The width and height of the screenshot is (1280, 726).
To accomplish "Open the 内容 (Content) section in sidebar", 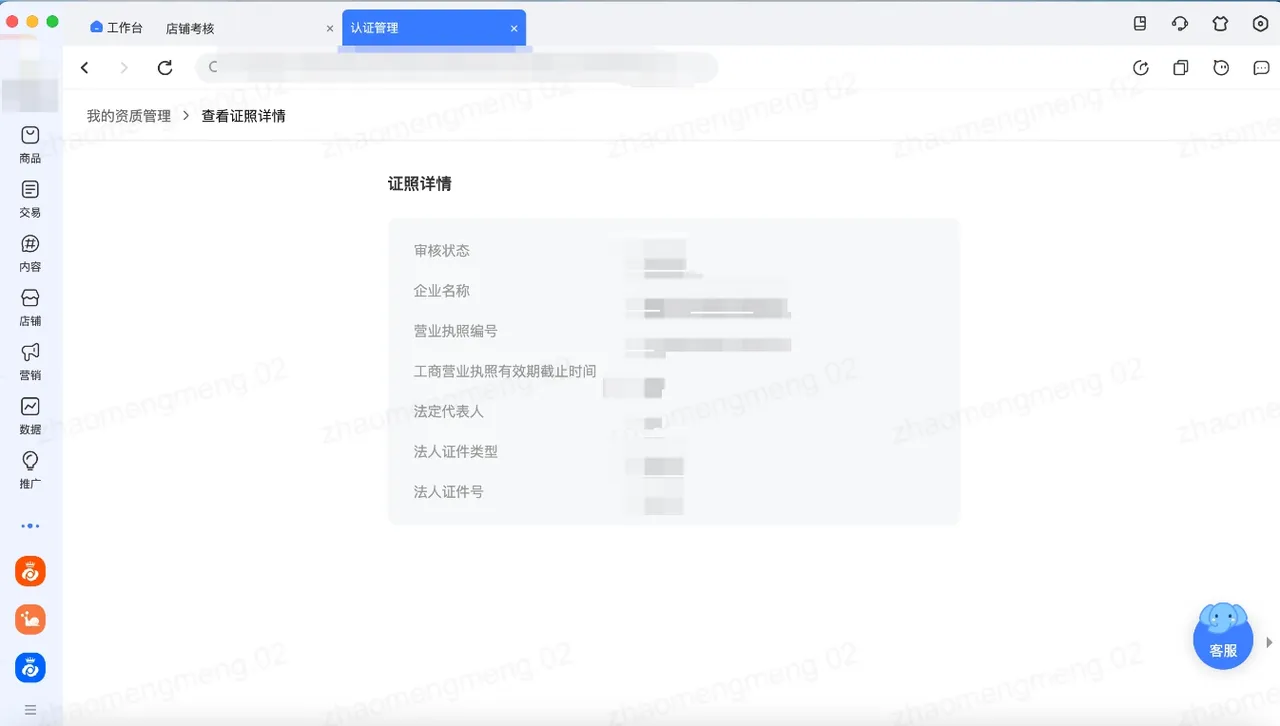I will click(x=30, y=252).
